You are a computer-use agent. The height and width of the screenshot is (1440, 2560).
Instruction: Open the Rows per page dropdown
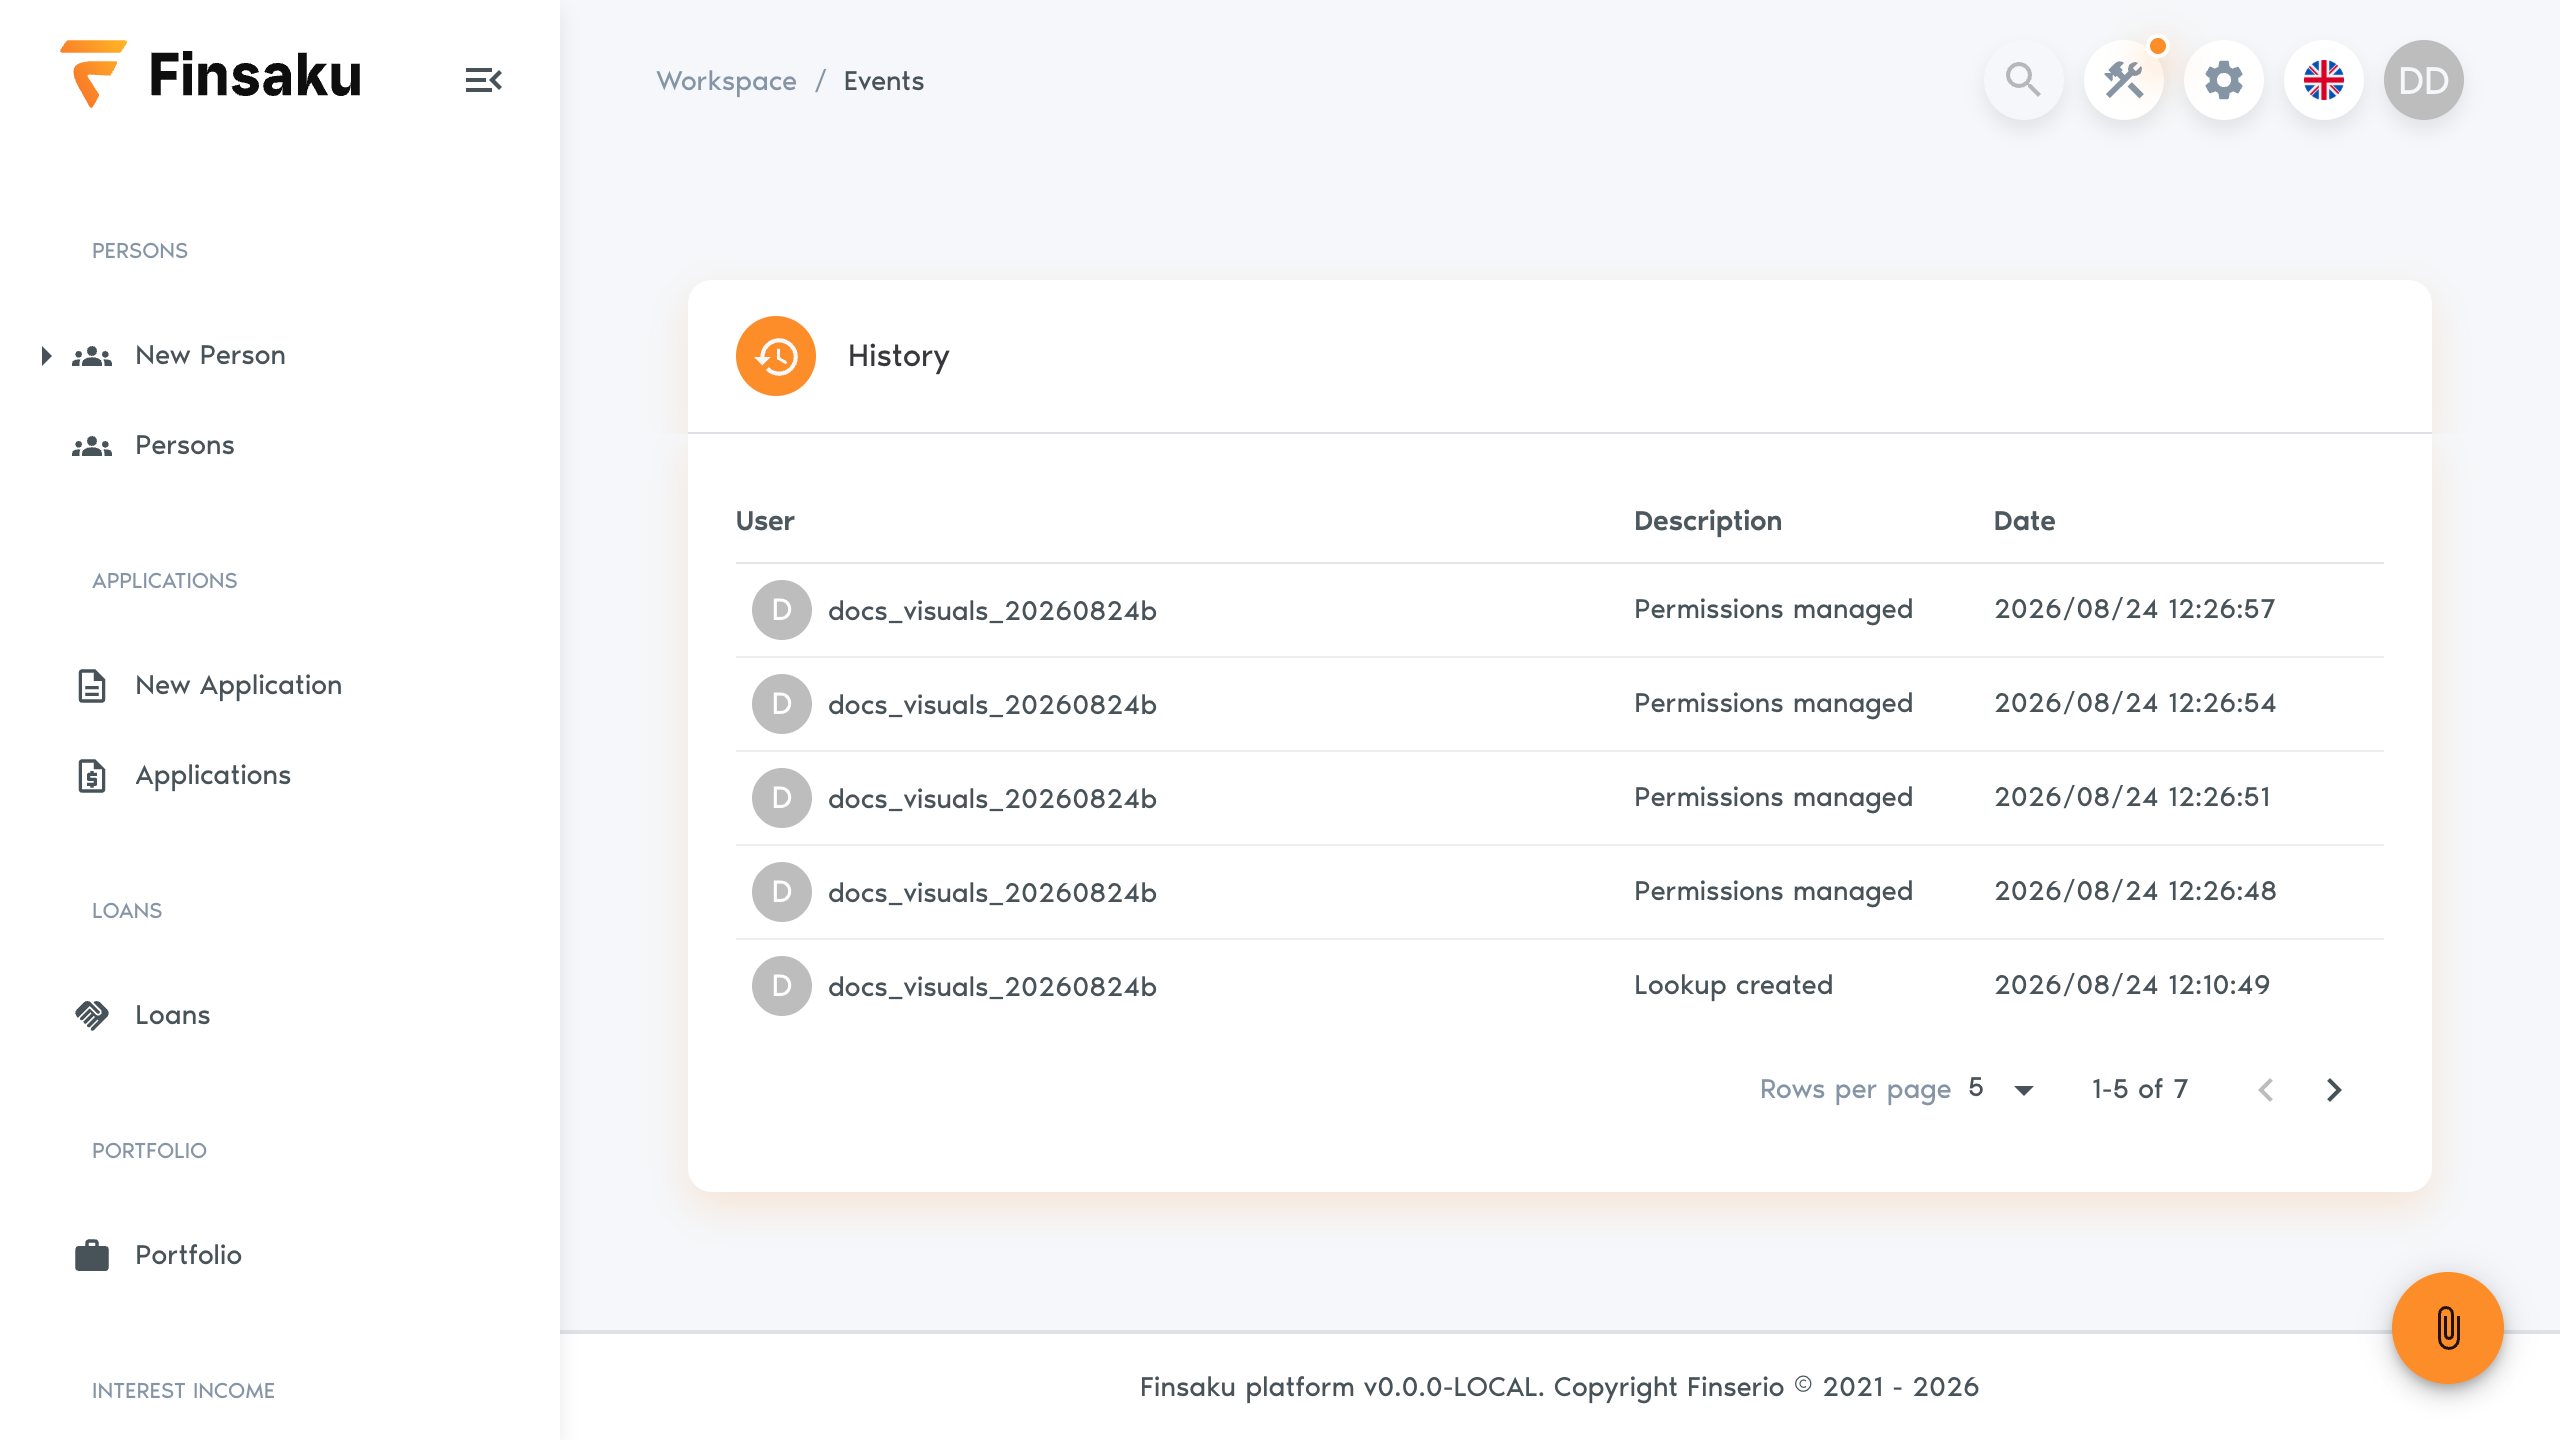click(x=2002, y=1089)
